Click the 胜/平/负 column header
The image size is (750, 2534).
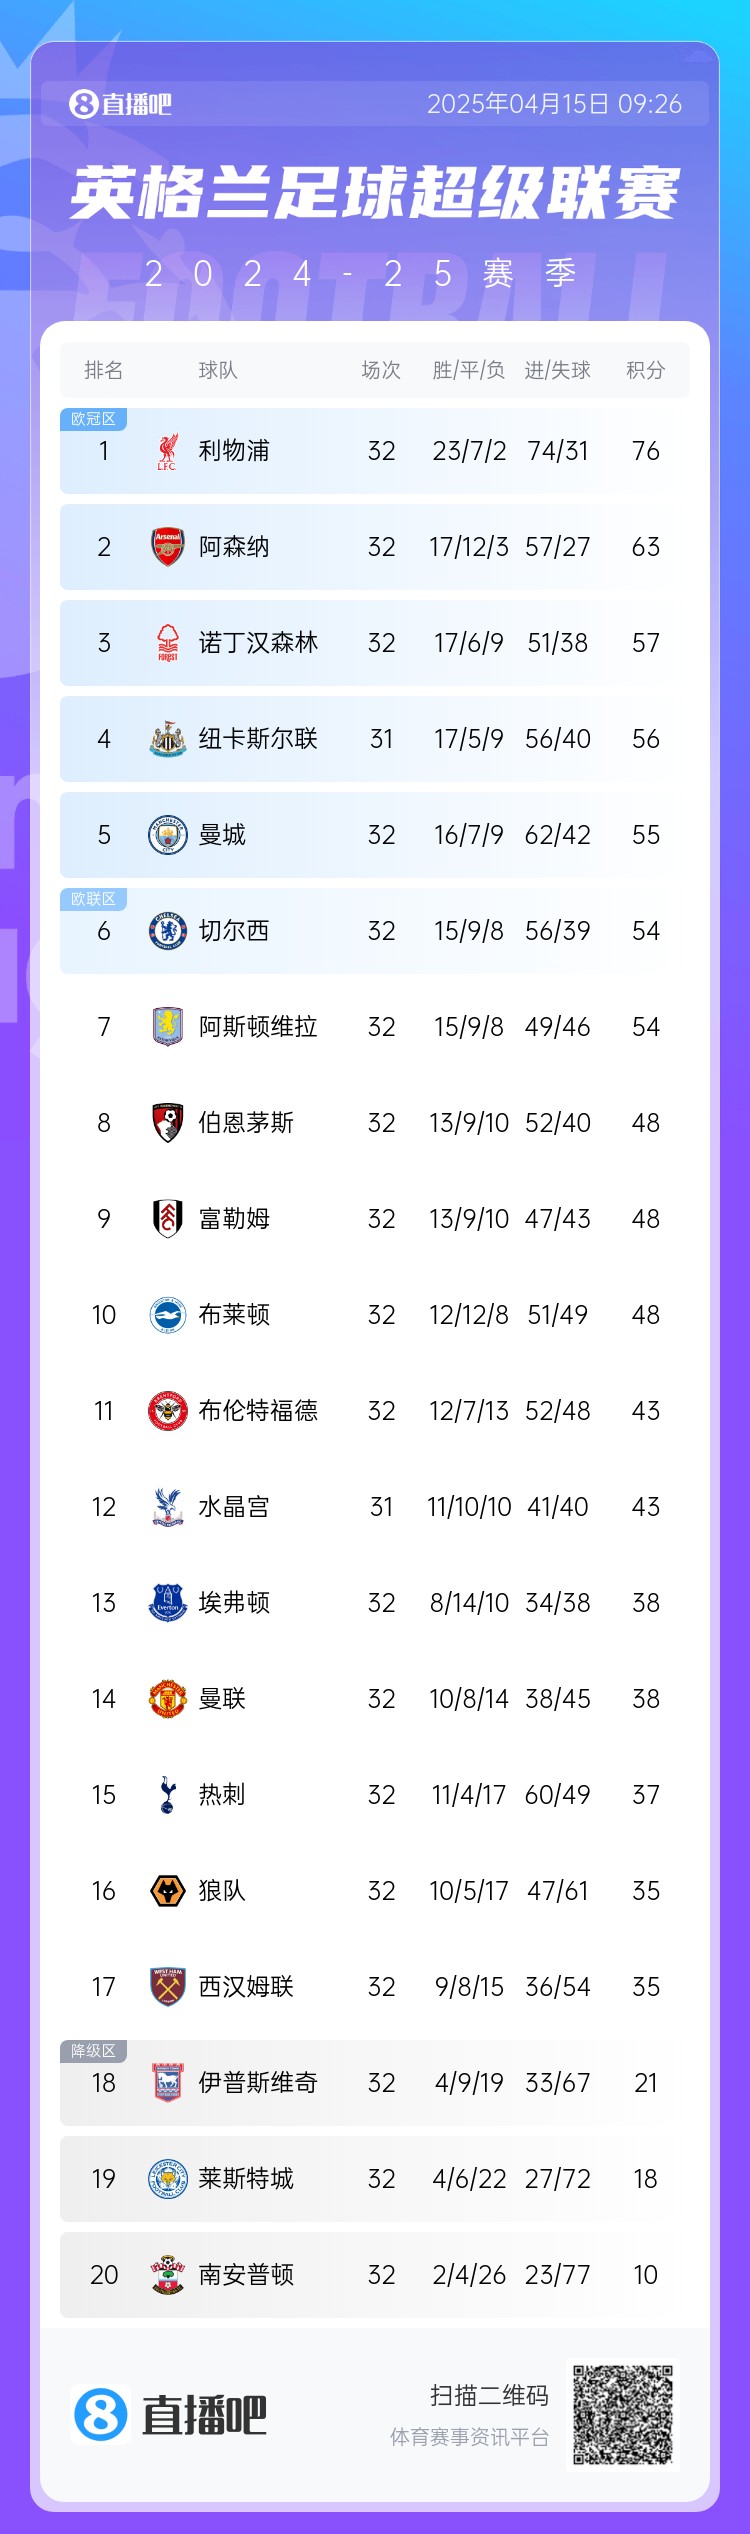pyautogui.click(x=468, y=370)
